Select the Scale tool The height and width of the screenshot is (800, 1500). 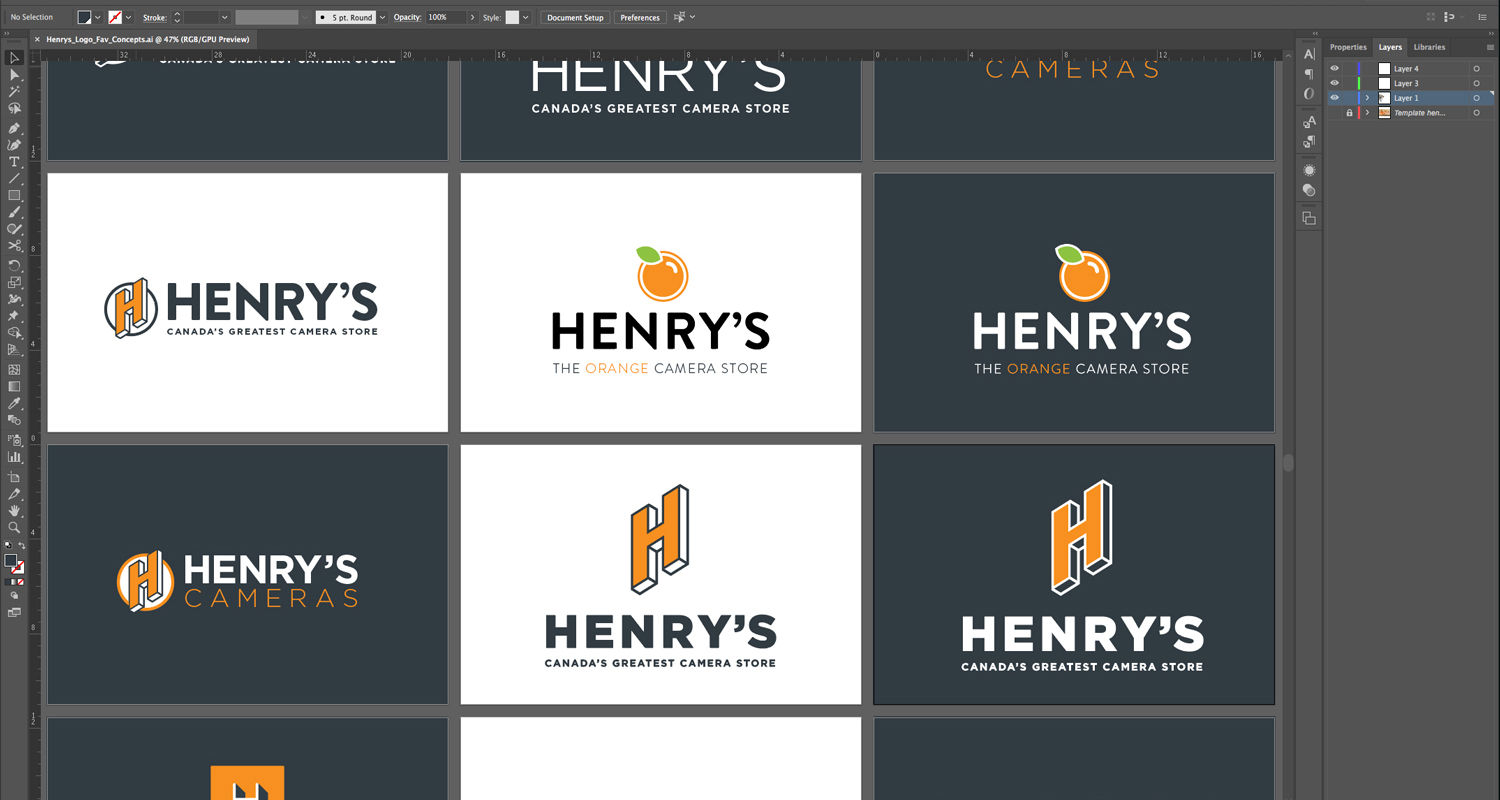tap(14, 283)
